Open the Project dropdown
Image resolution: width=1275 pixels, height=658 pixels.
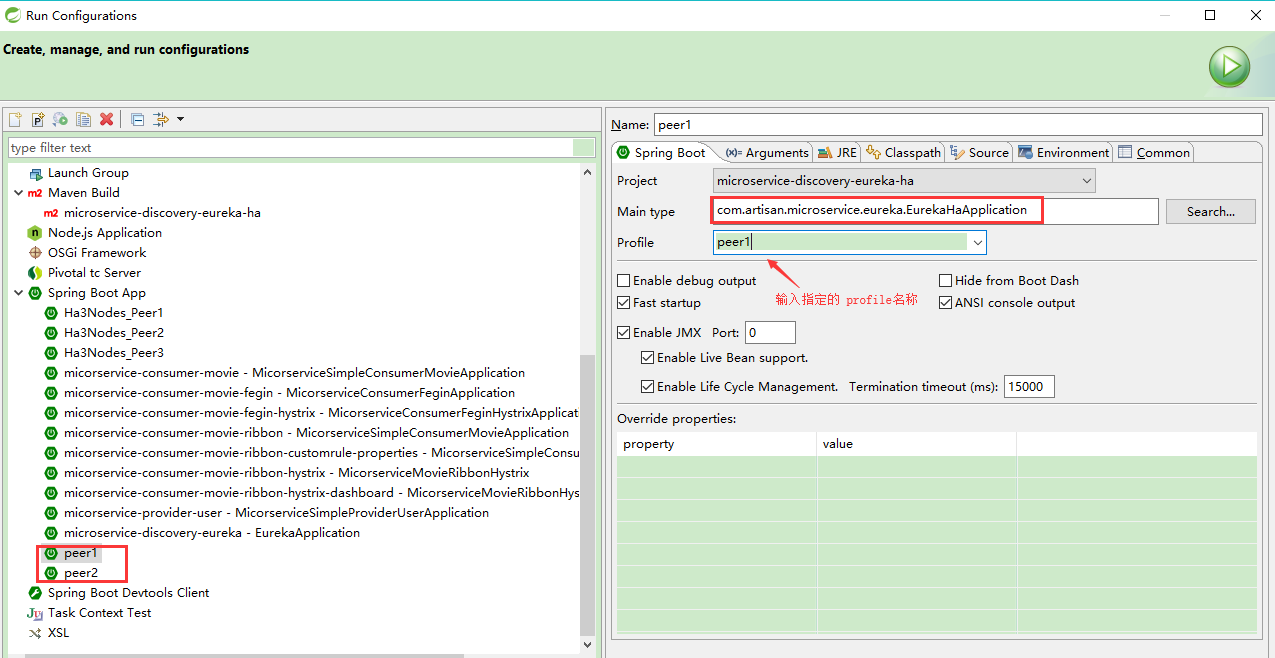[904, 181]
